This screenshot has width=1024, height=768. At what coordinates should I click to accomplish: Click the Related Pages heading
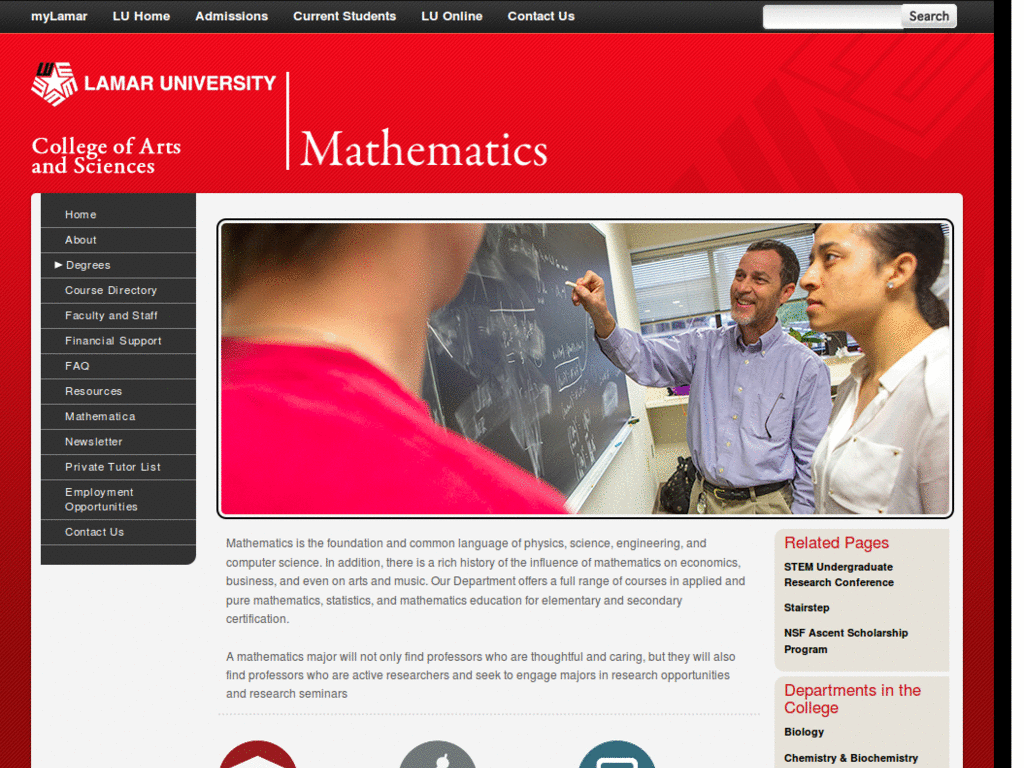pos(837,543)
